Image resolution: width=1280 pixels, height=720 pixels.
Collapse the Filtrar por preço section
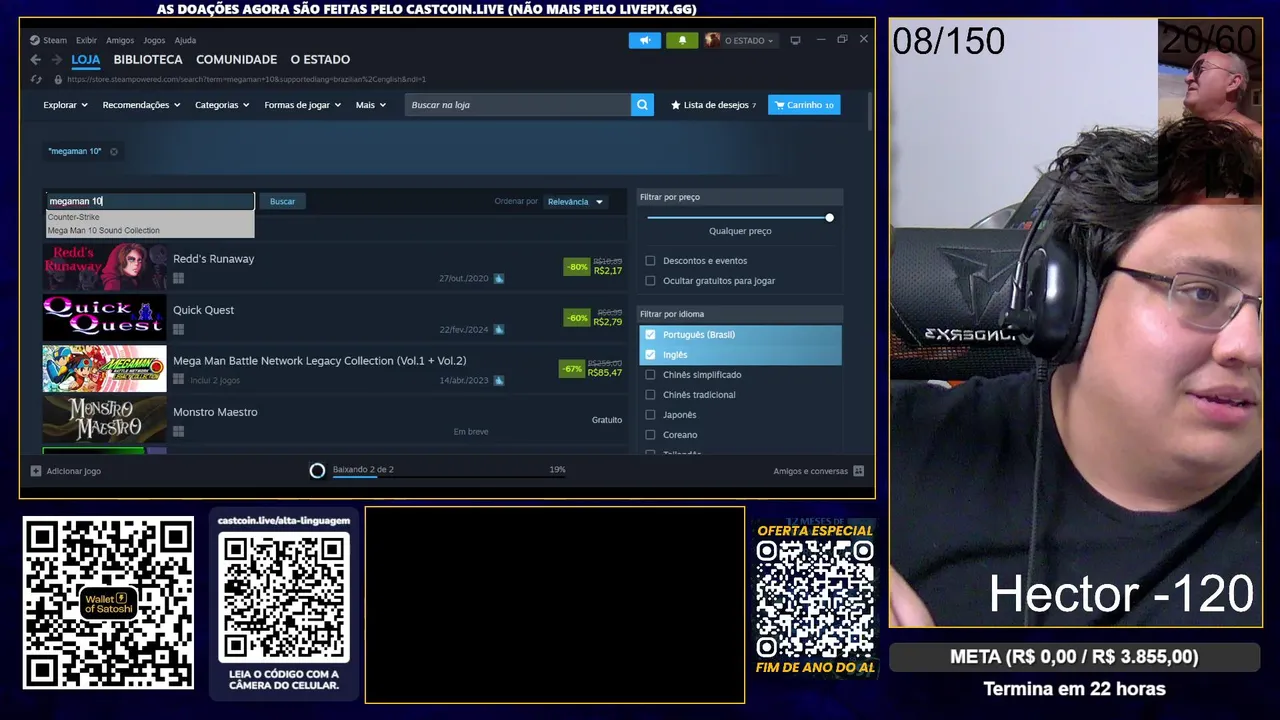tap(740, 197)
